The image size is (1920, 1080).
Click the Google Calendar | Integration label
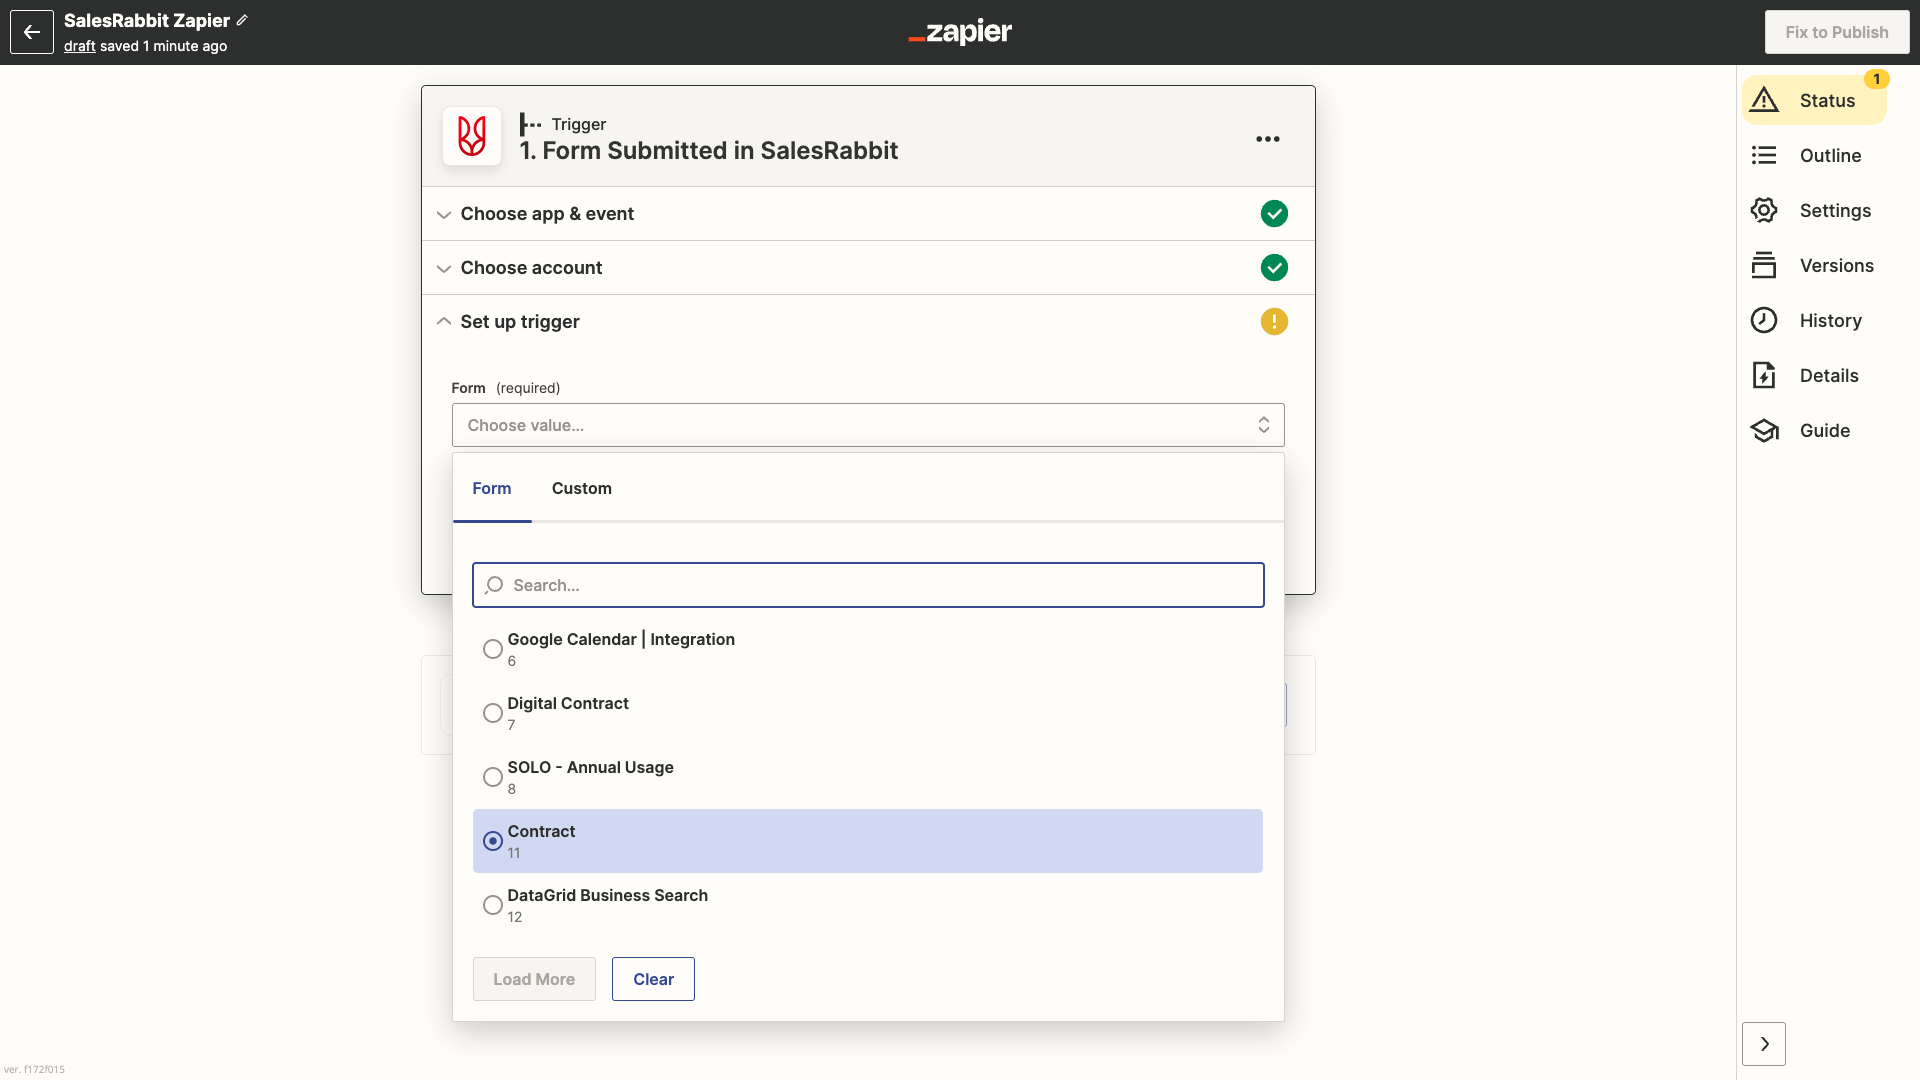(x=621, y=639)
